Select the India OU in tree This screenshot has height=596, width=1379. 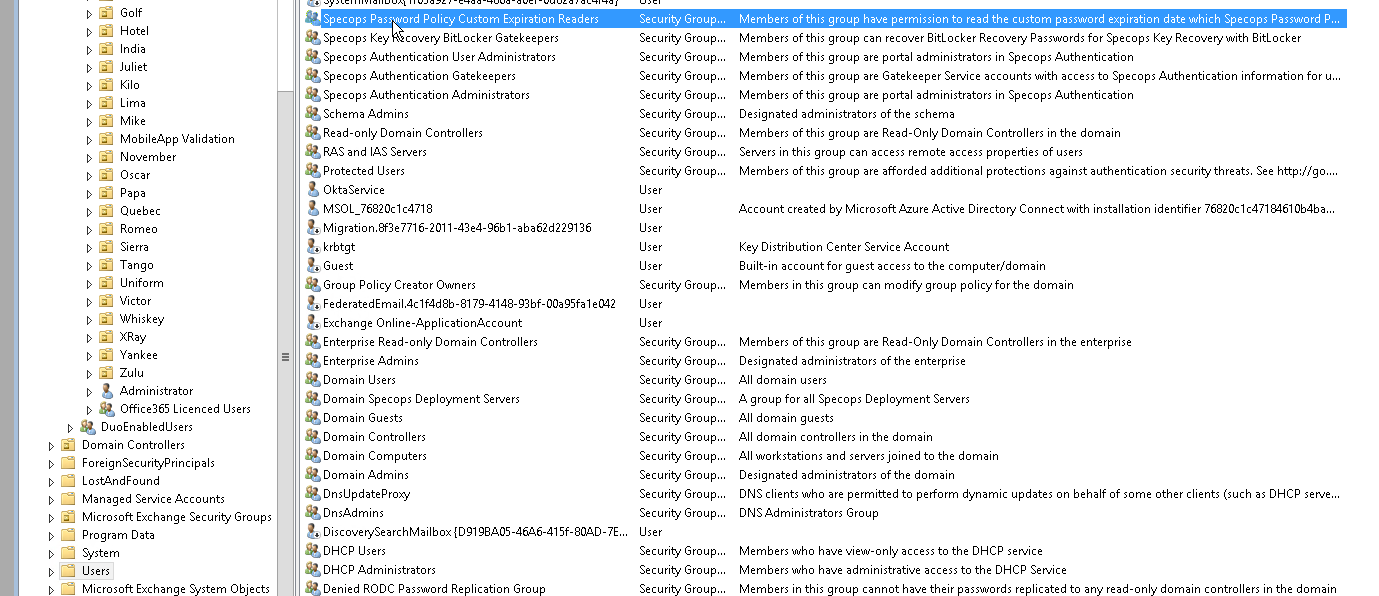[x=133, y=49]
